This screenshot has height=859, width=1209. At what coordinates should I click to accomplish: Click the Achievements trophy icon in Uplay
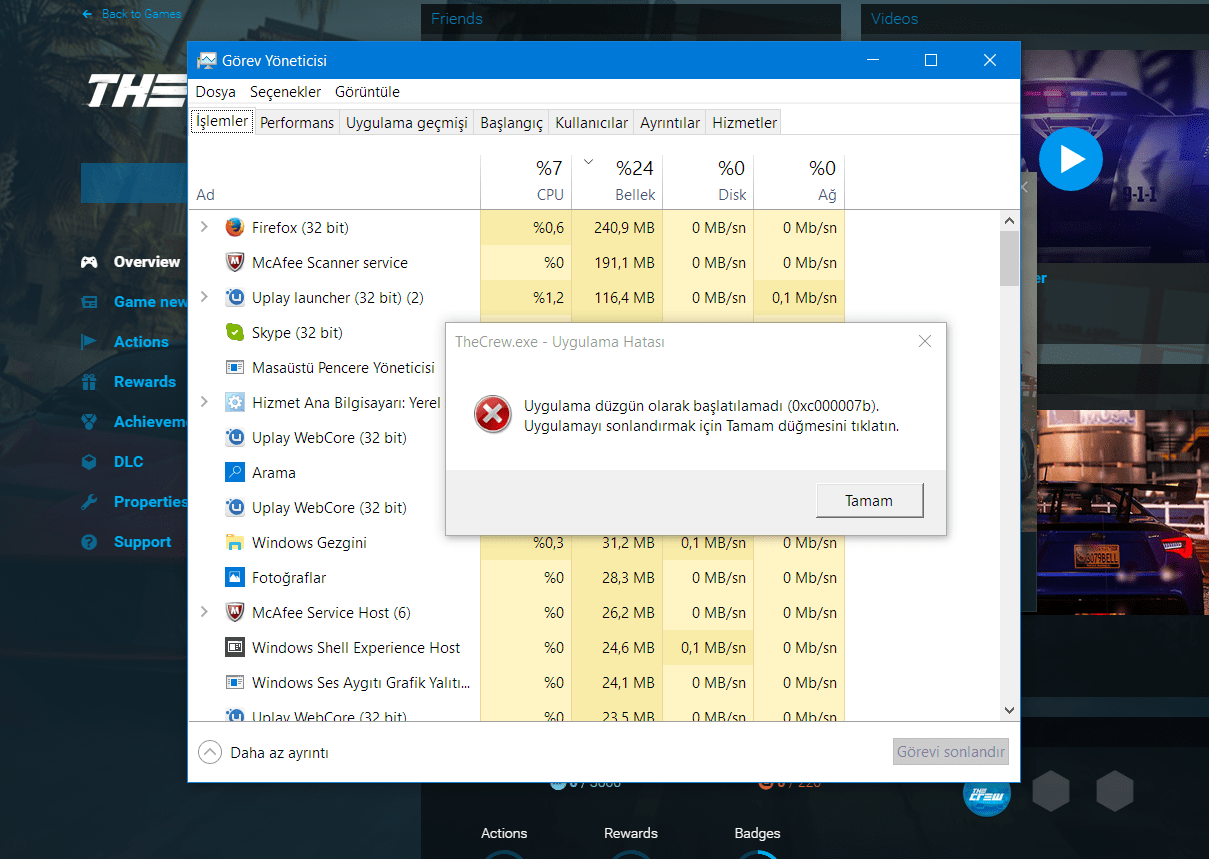90,422
